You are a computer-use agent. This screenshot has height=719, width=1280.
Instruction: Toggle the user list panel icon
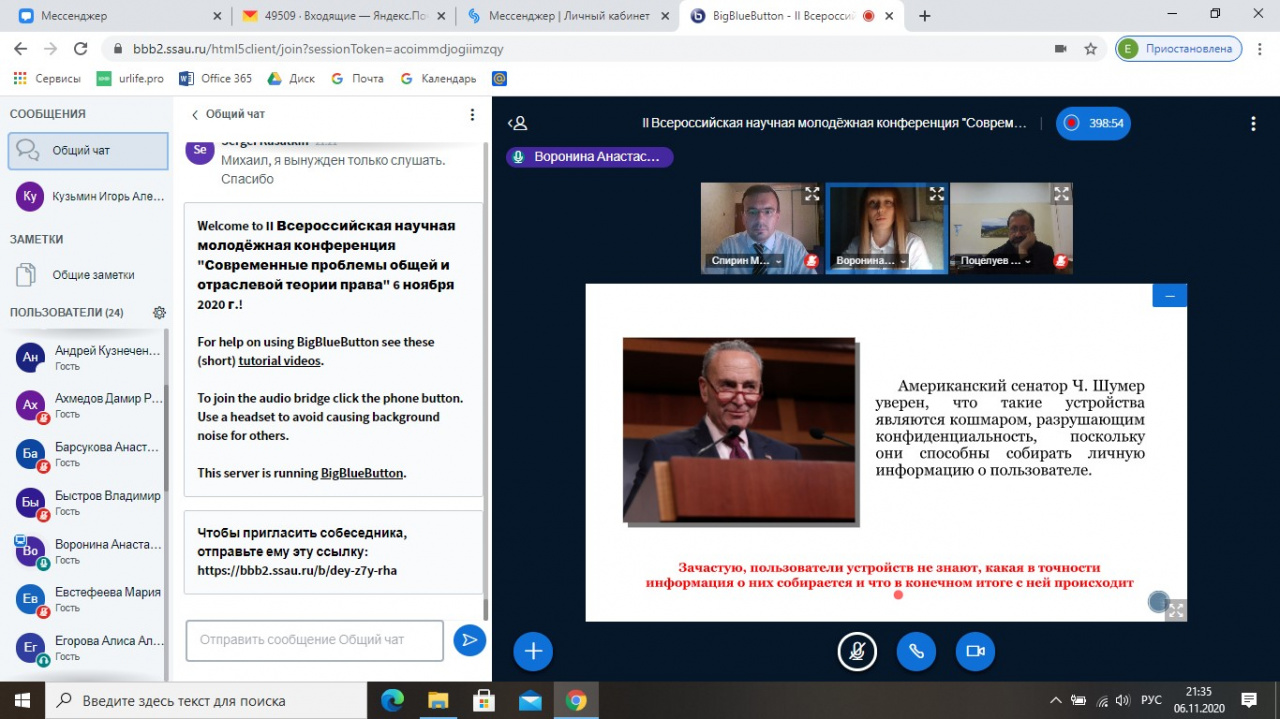pyautogui.click(x=517, y=124)
